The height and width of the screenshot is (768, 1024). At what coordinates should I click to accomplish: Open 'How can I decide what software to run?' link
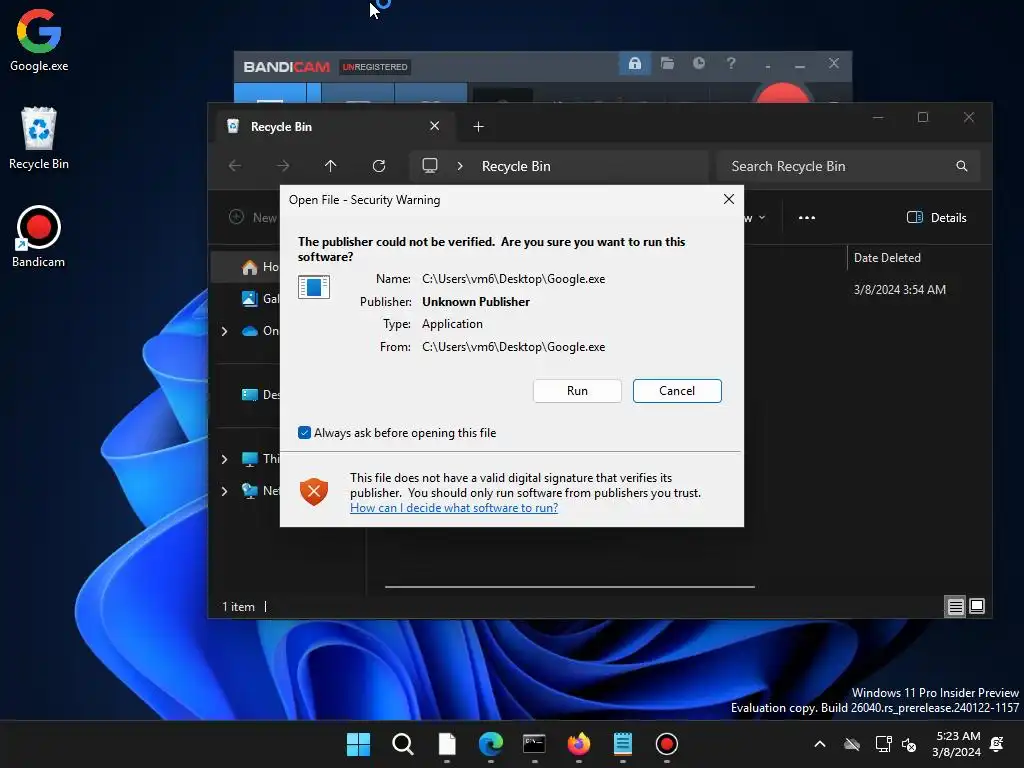pyautogui.click(x=453, y=507)
